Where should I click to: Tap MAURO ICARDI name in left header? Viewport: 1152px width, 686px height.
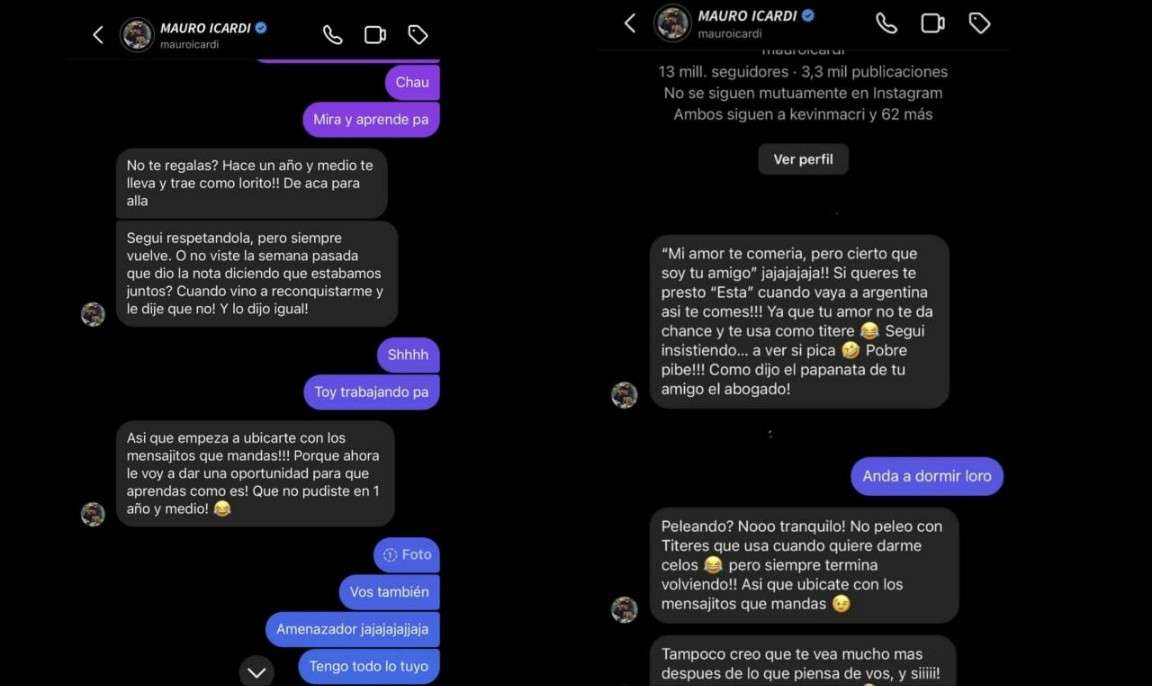coord(206,28)
